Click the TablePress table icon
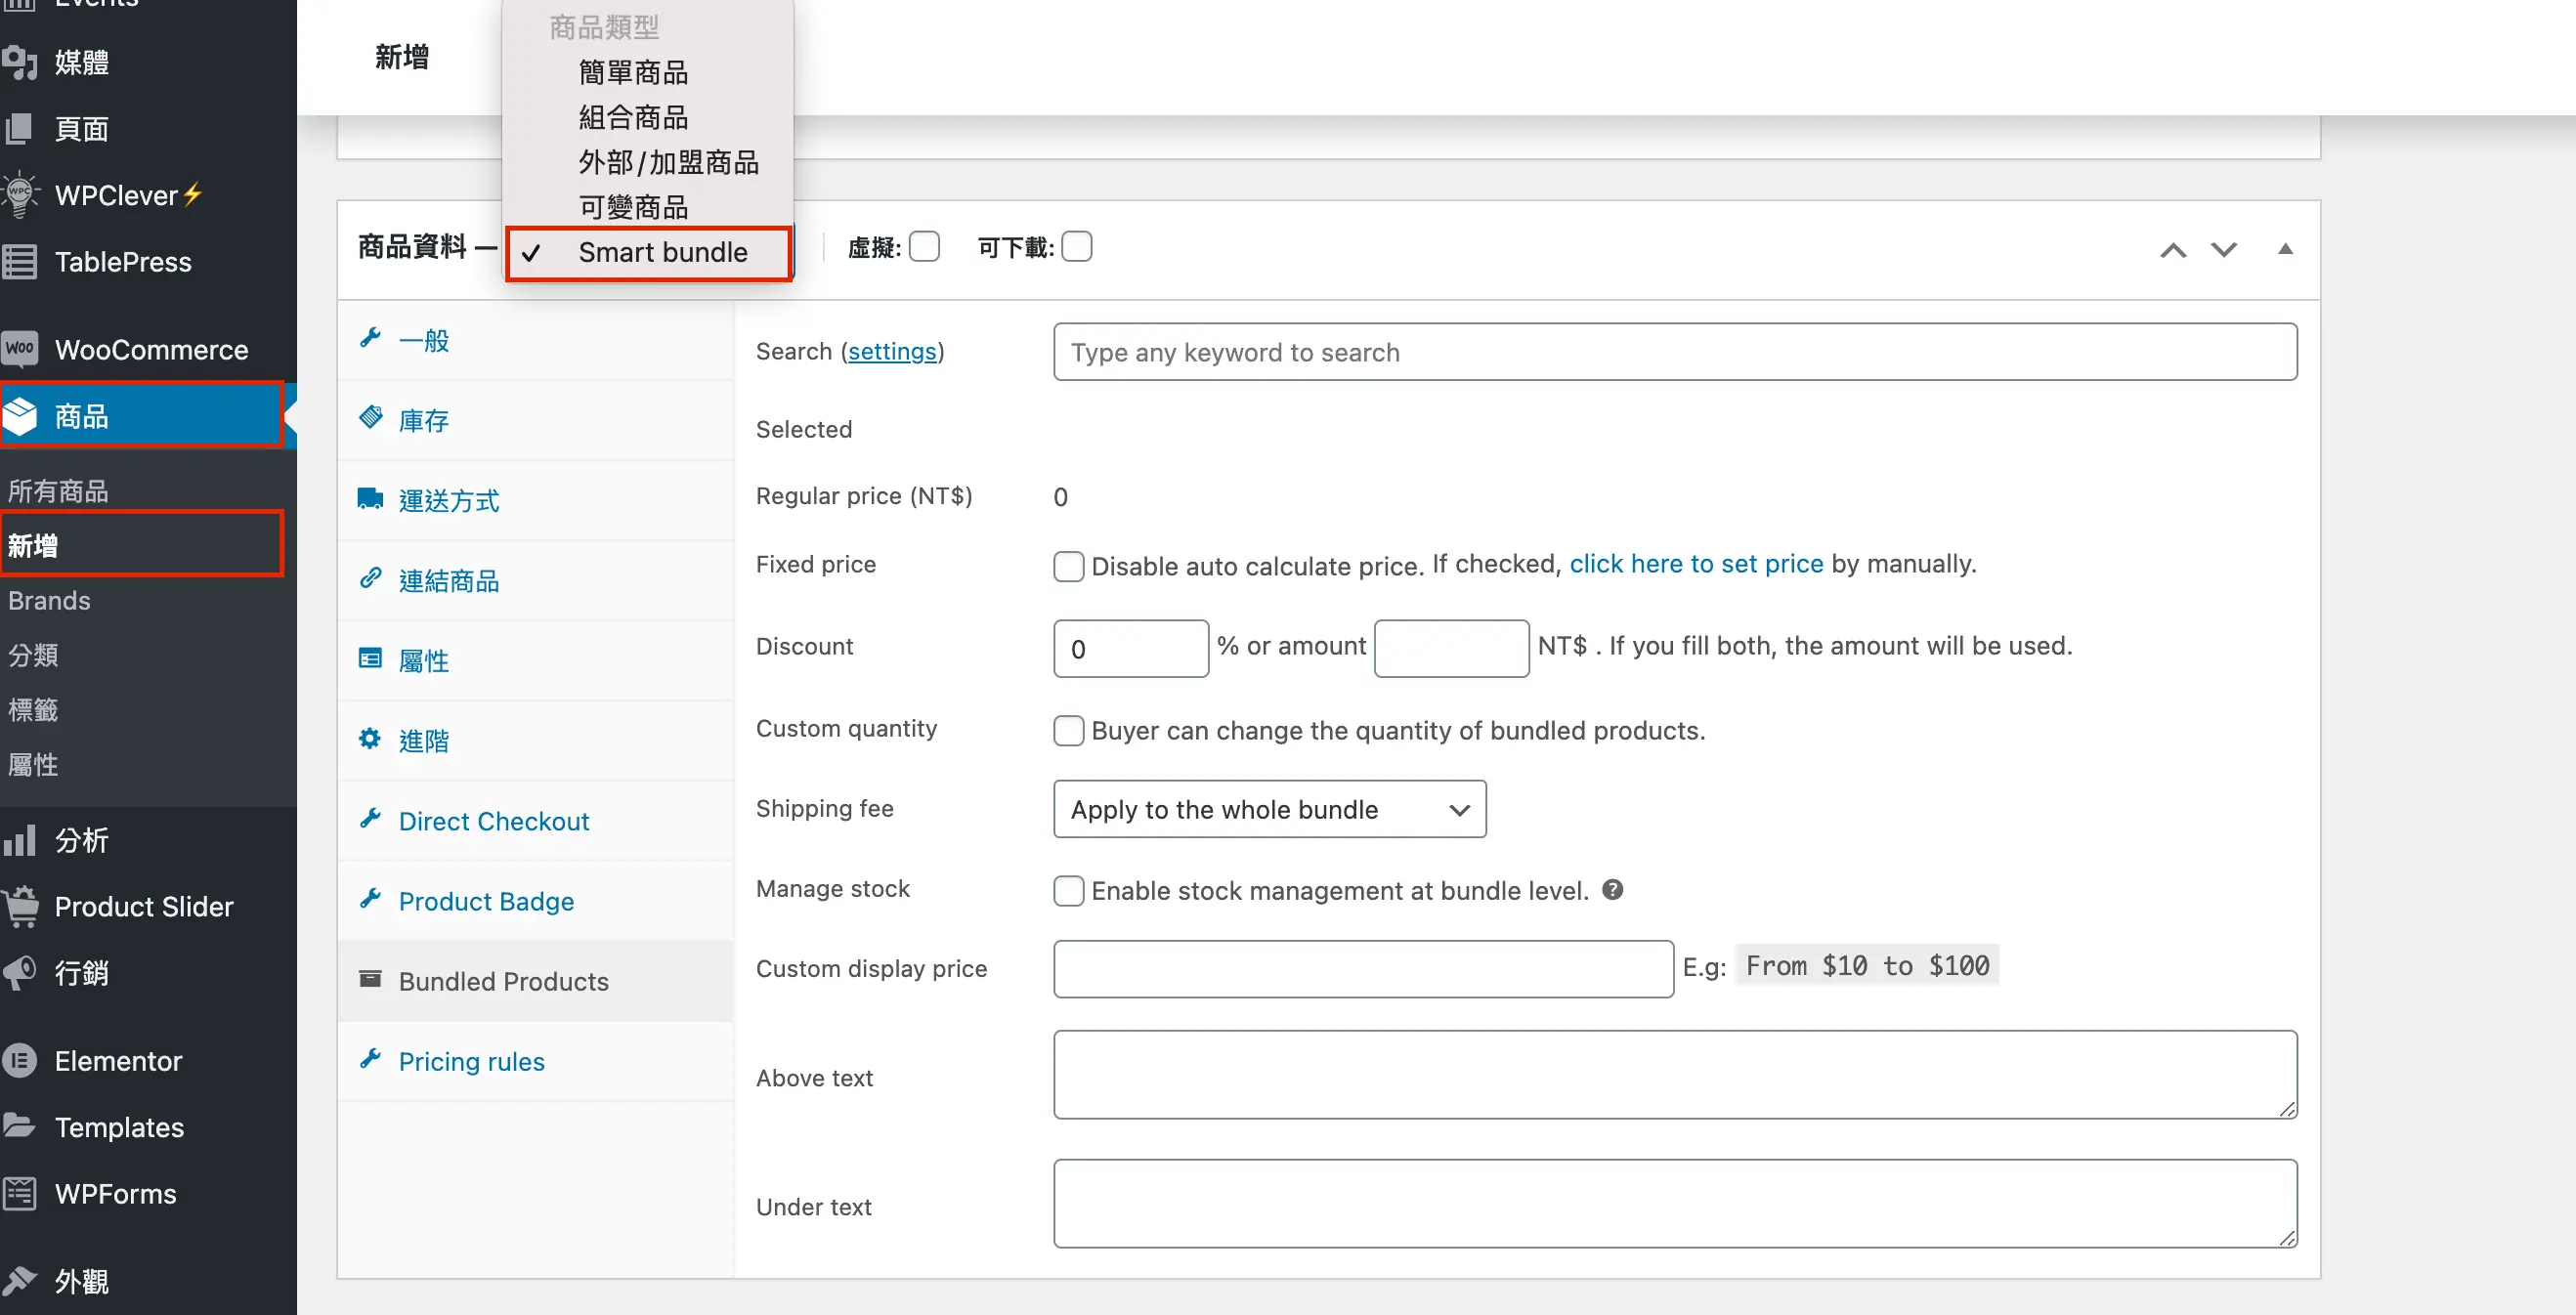This screenshot has height=1315, width=2576. click(x=20, y=261)
